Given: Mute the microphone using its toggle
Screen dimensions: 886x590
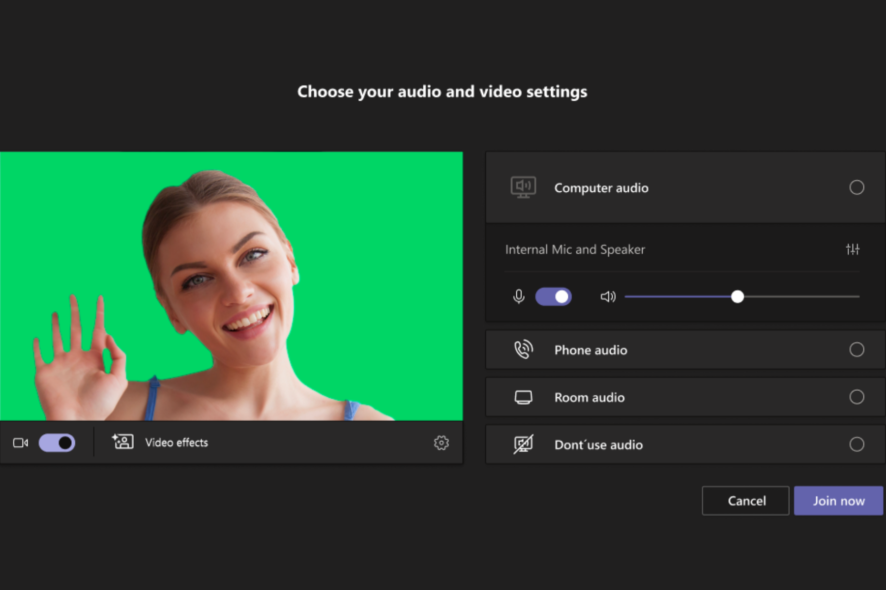Looking at the screenshot, I should point(553,296).
